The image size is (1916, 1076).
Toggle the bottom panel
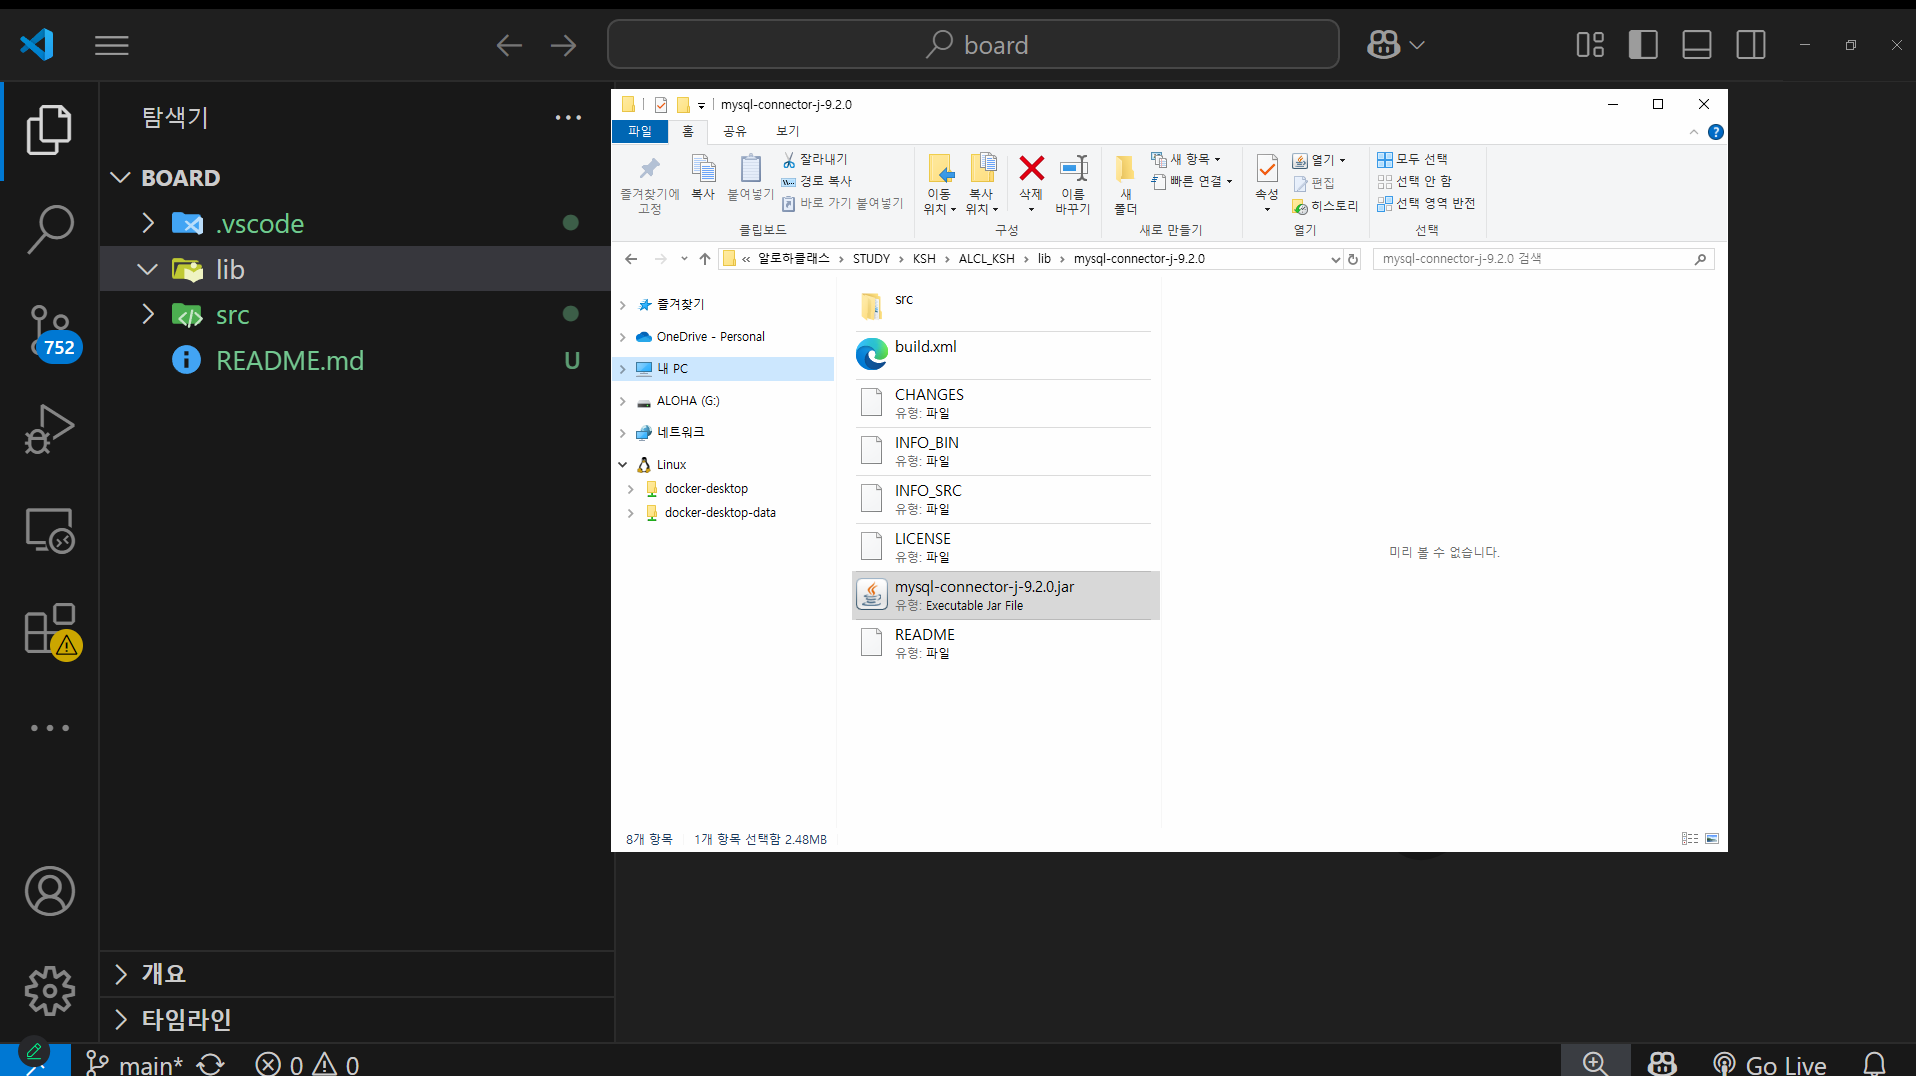click(1697, 45)
